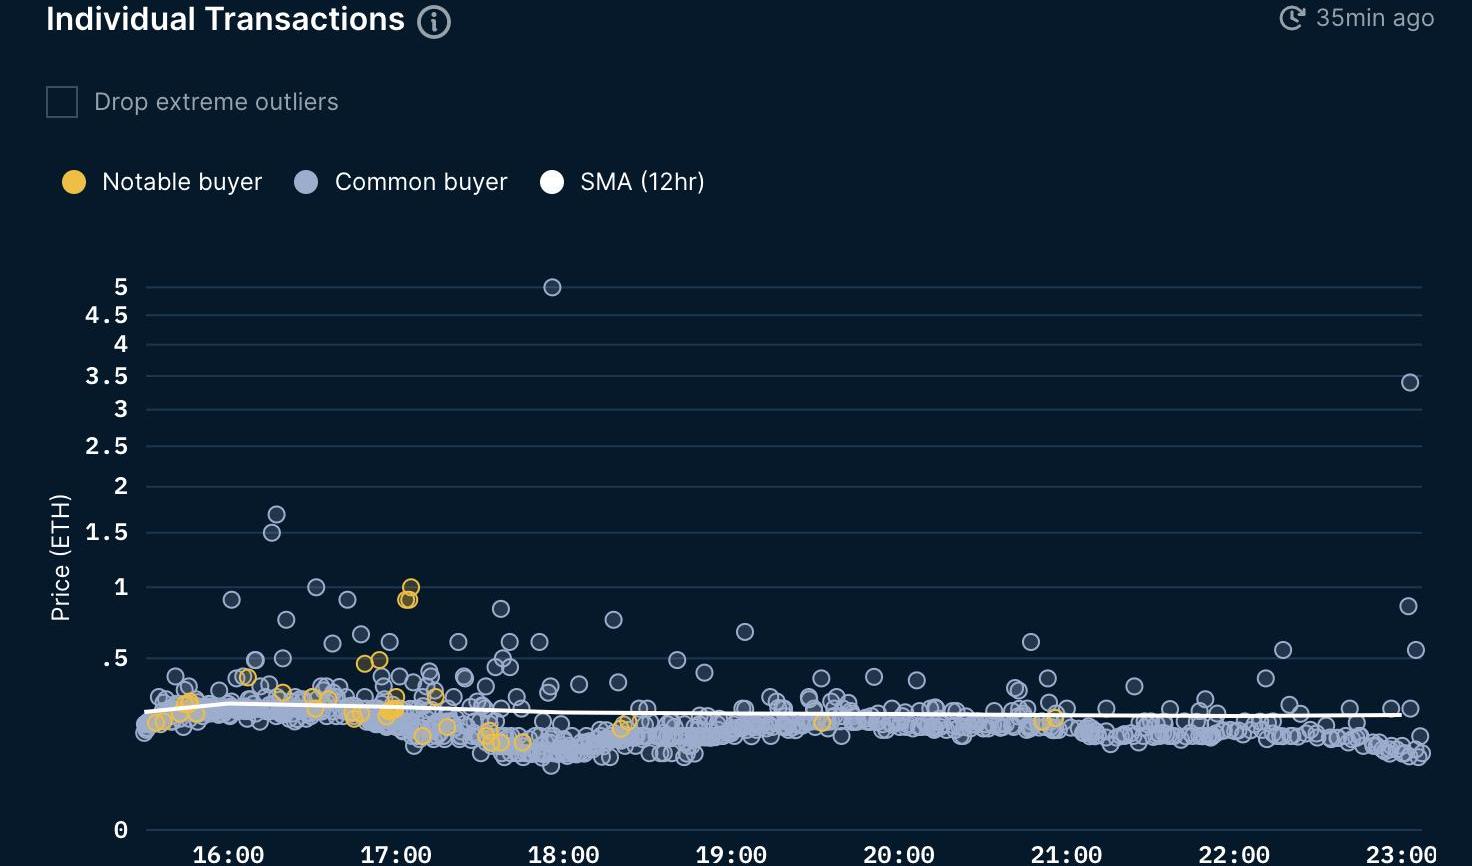Click the 18:00 x-axis time label

tap(563, 854)
